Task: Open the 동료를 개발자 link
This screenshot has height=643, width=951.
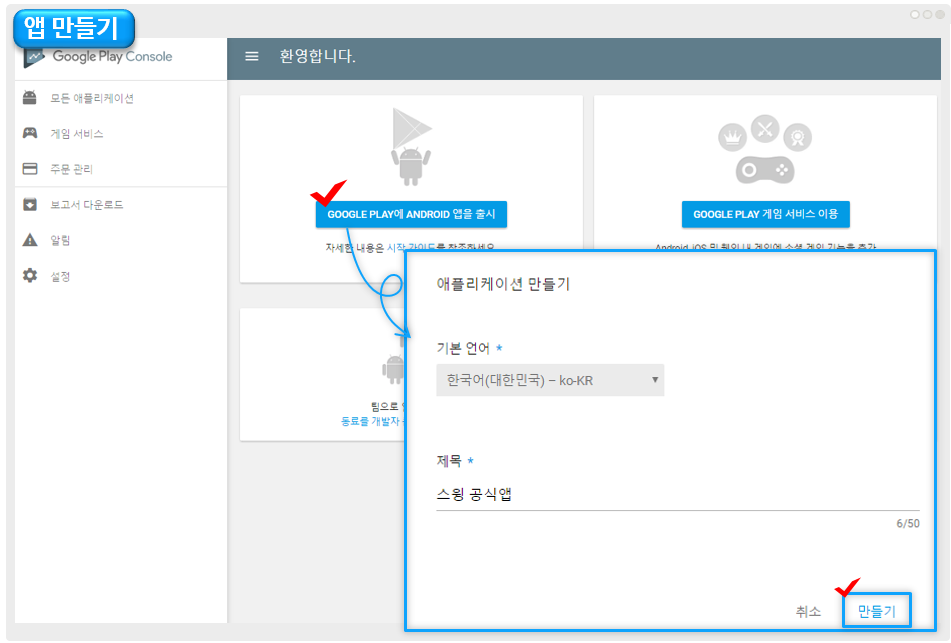Action: (371, 421)
